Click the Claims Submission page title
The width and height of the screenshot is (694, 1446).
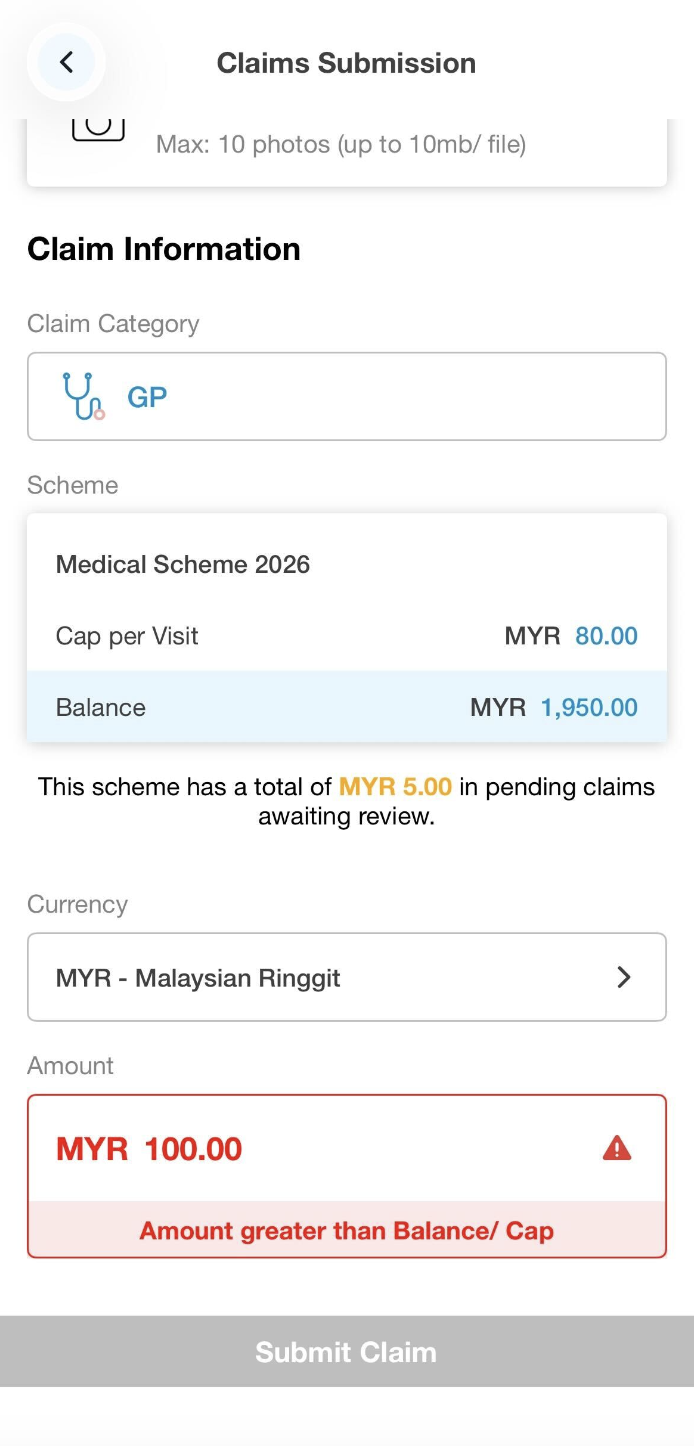tap(346, 63)
